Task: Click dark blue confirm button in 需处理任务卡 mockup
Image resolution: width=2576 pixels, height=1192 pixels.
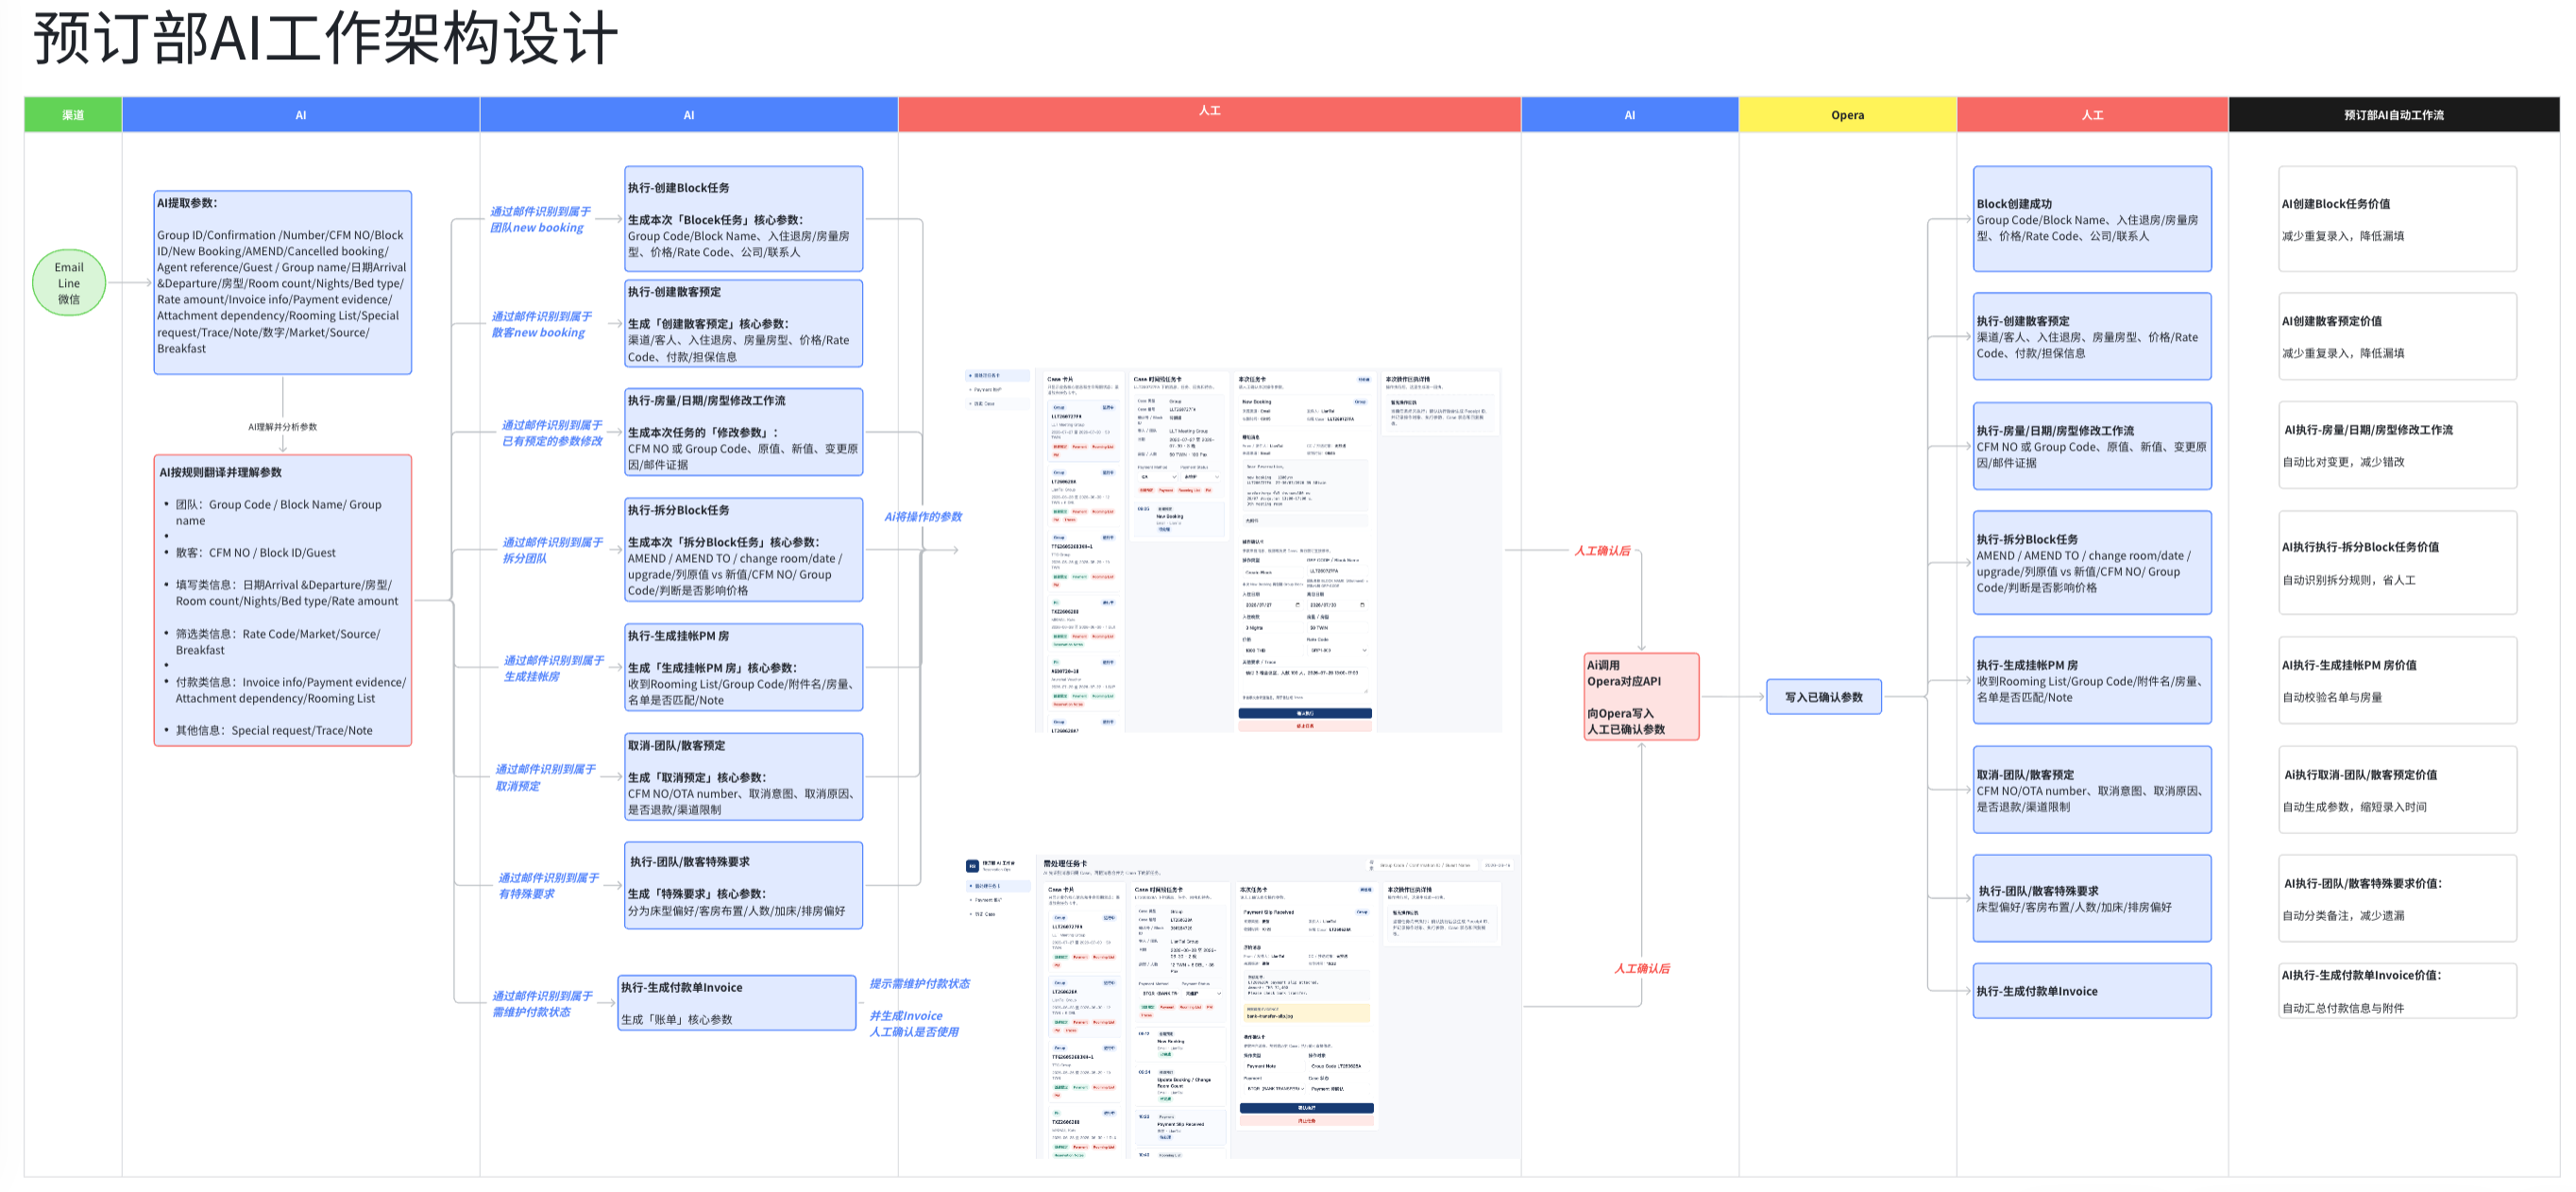Action: (x=1307, y=1108)
